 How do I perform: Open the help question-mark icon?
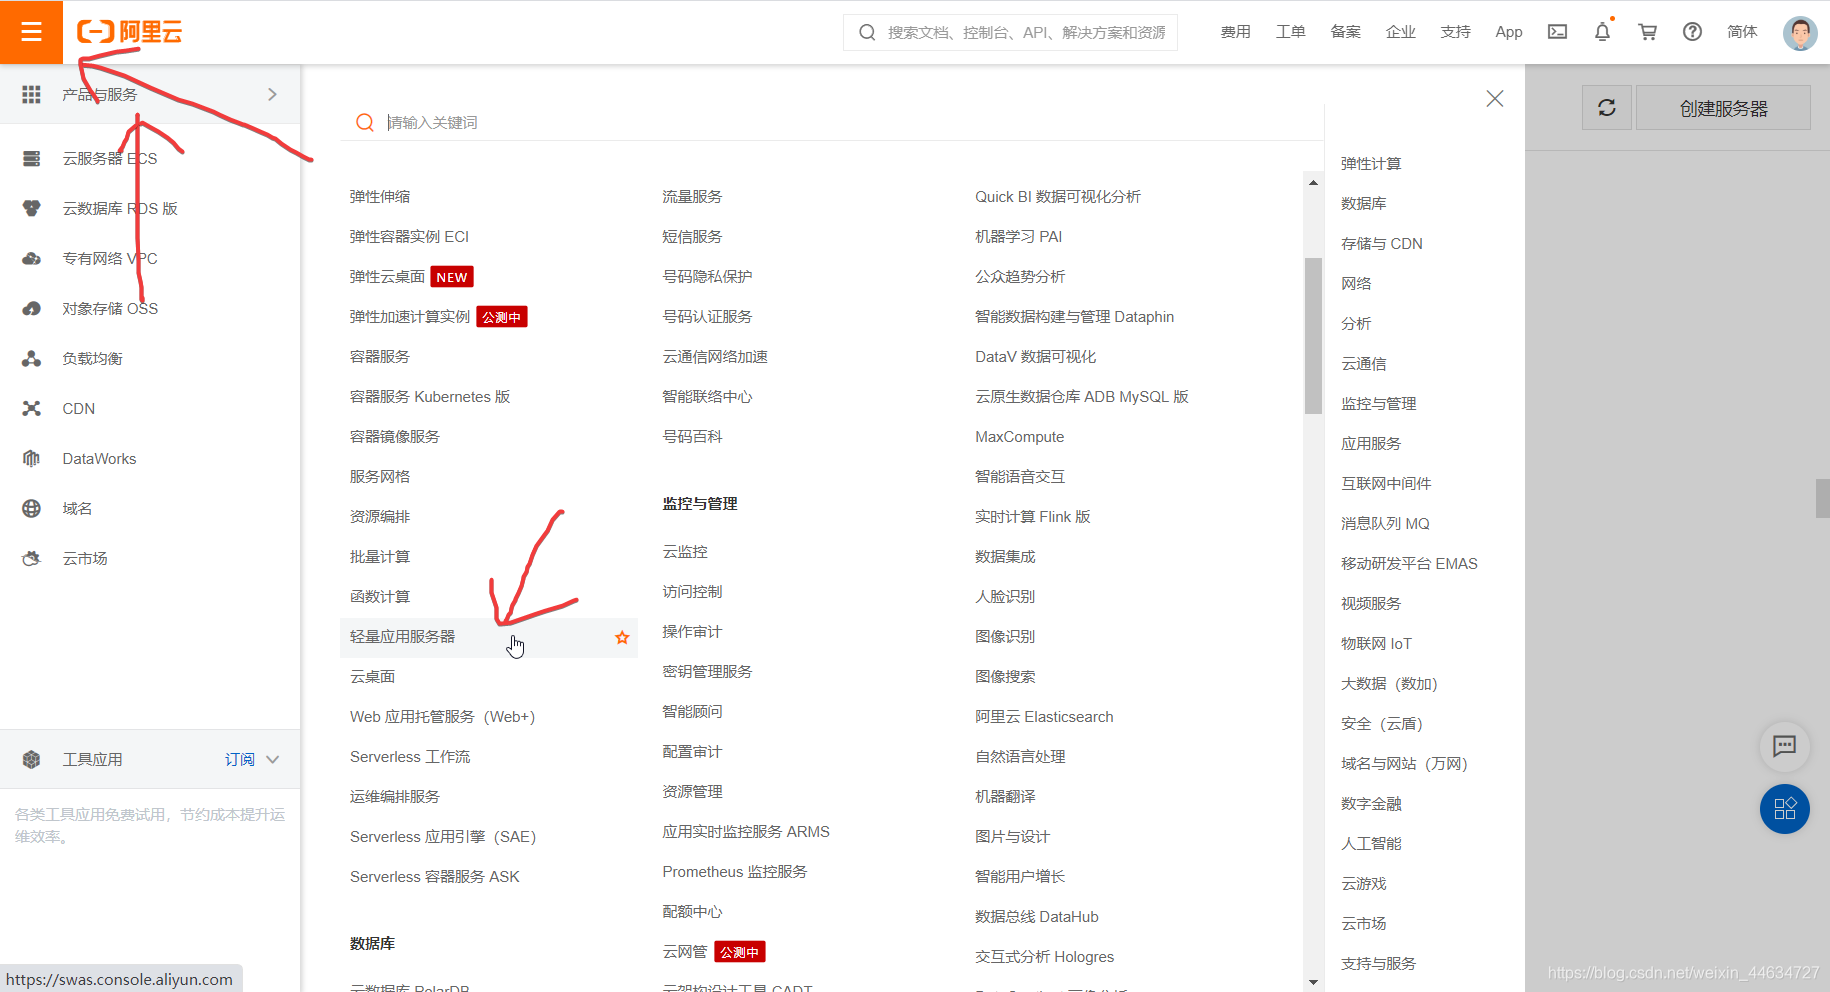point(1692,32)
